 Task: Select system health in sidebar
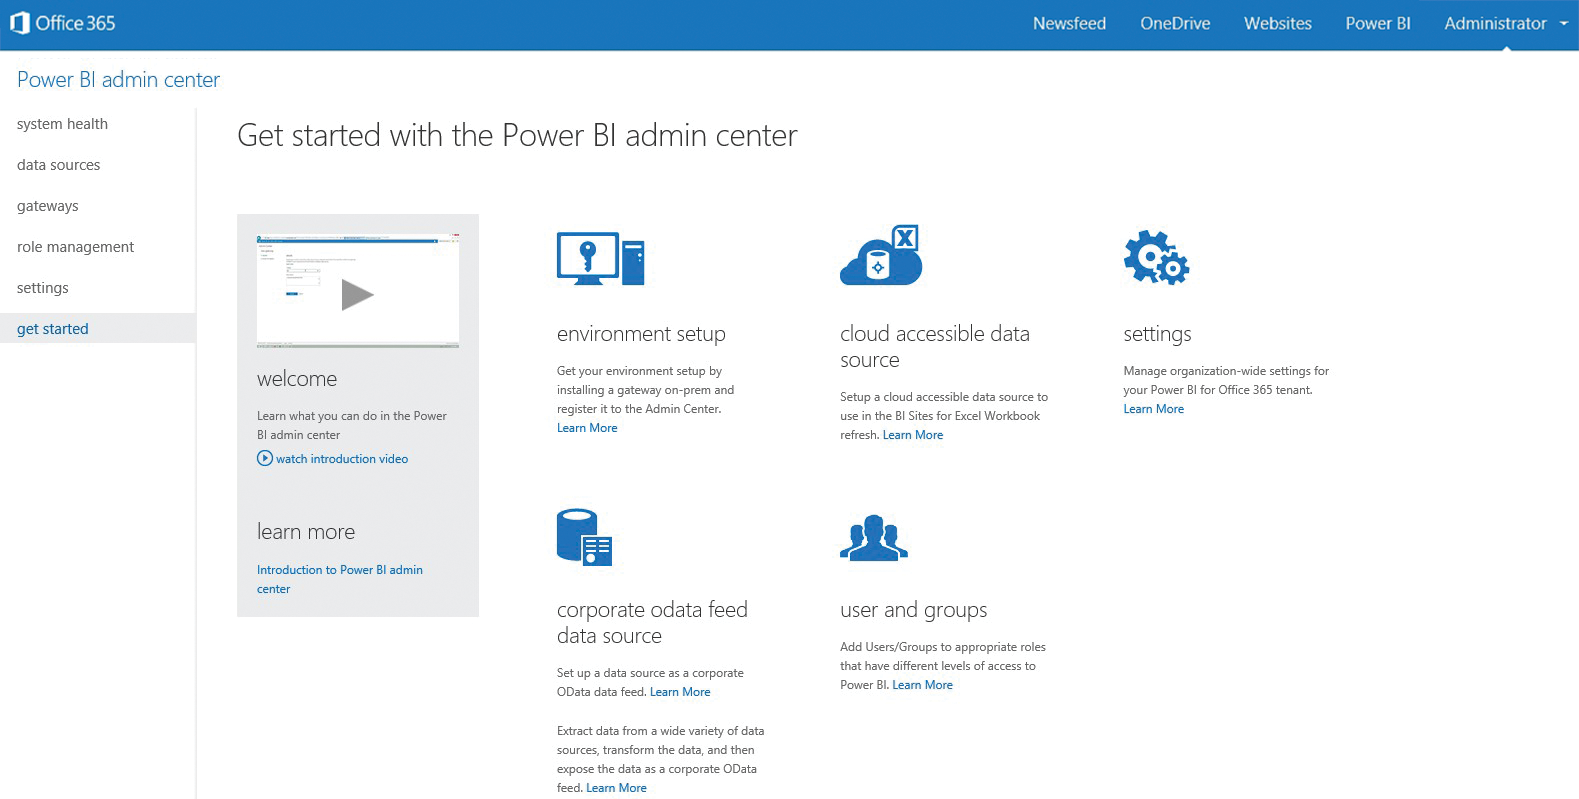tap(62, 124)
